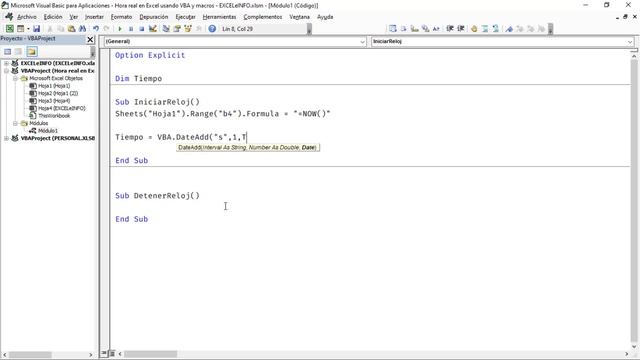
Task: Toggle Folders view in Project panel
Action: pyautogui.click(x=32, y=51)
